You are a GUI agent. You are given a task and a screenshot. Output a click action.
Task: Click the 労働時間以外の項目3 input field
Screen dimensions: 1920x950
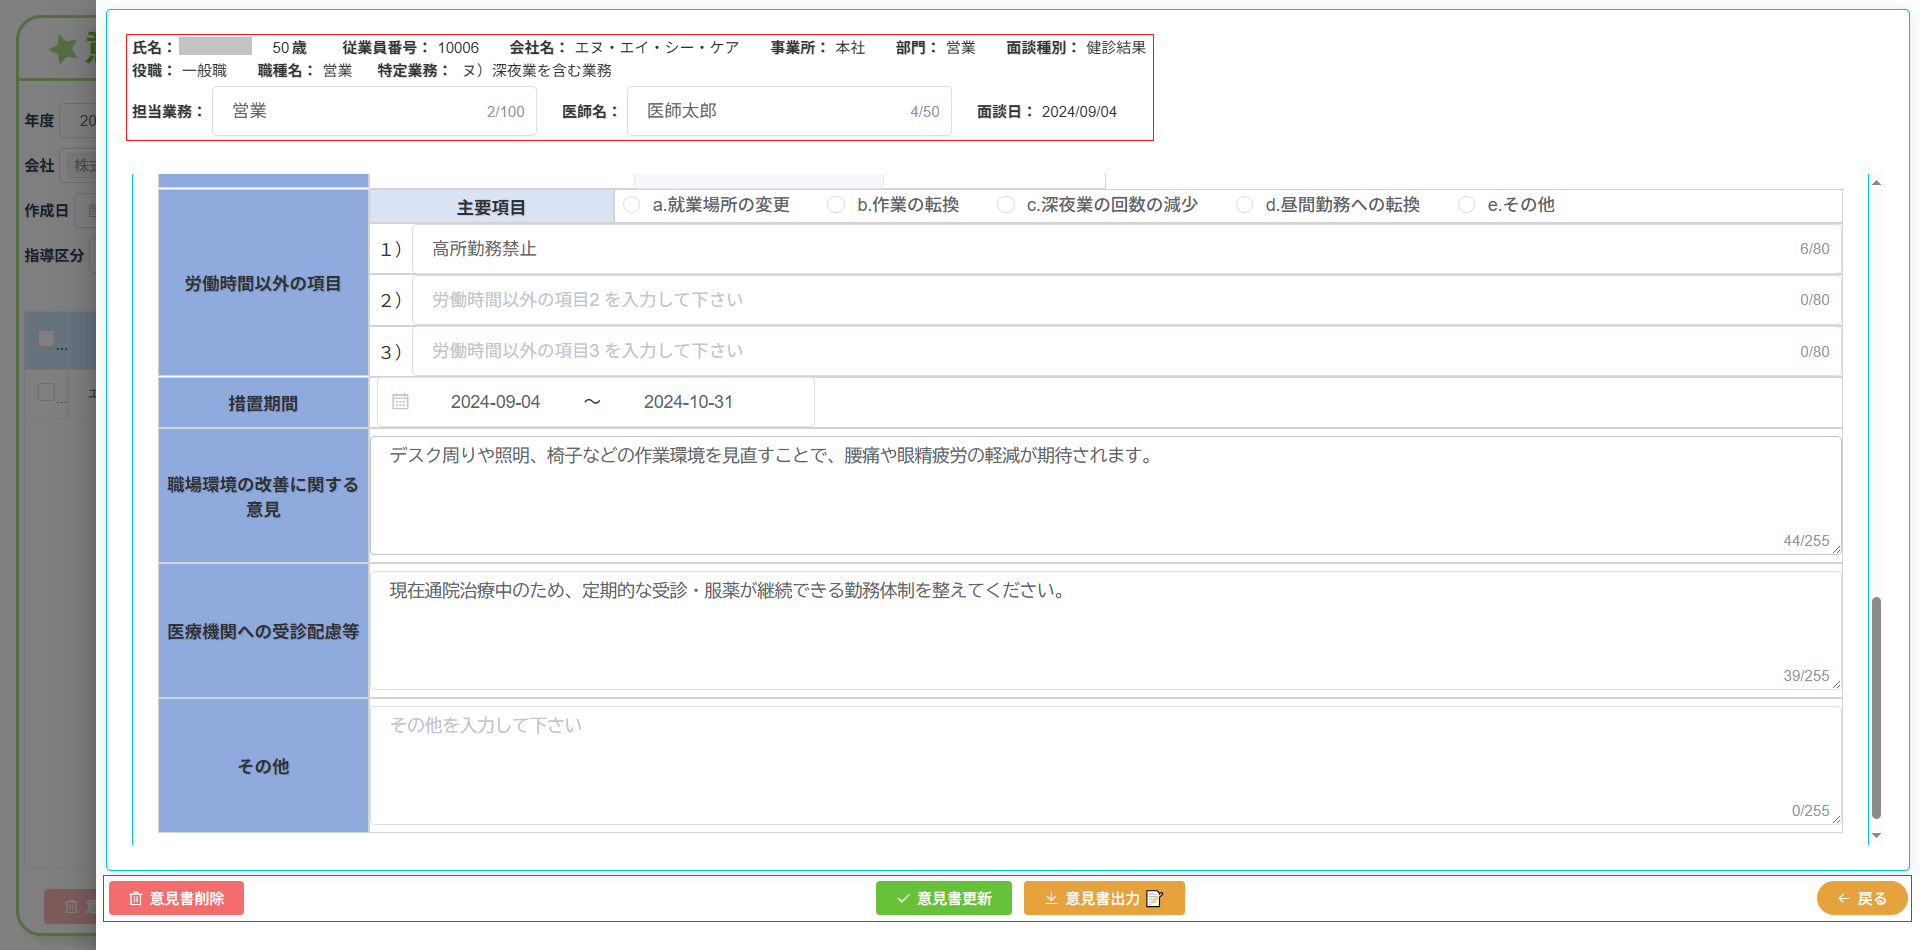[1100, 351]
